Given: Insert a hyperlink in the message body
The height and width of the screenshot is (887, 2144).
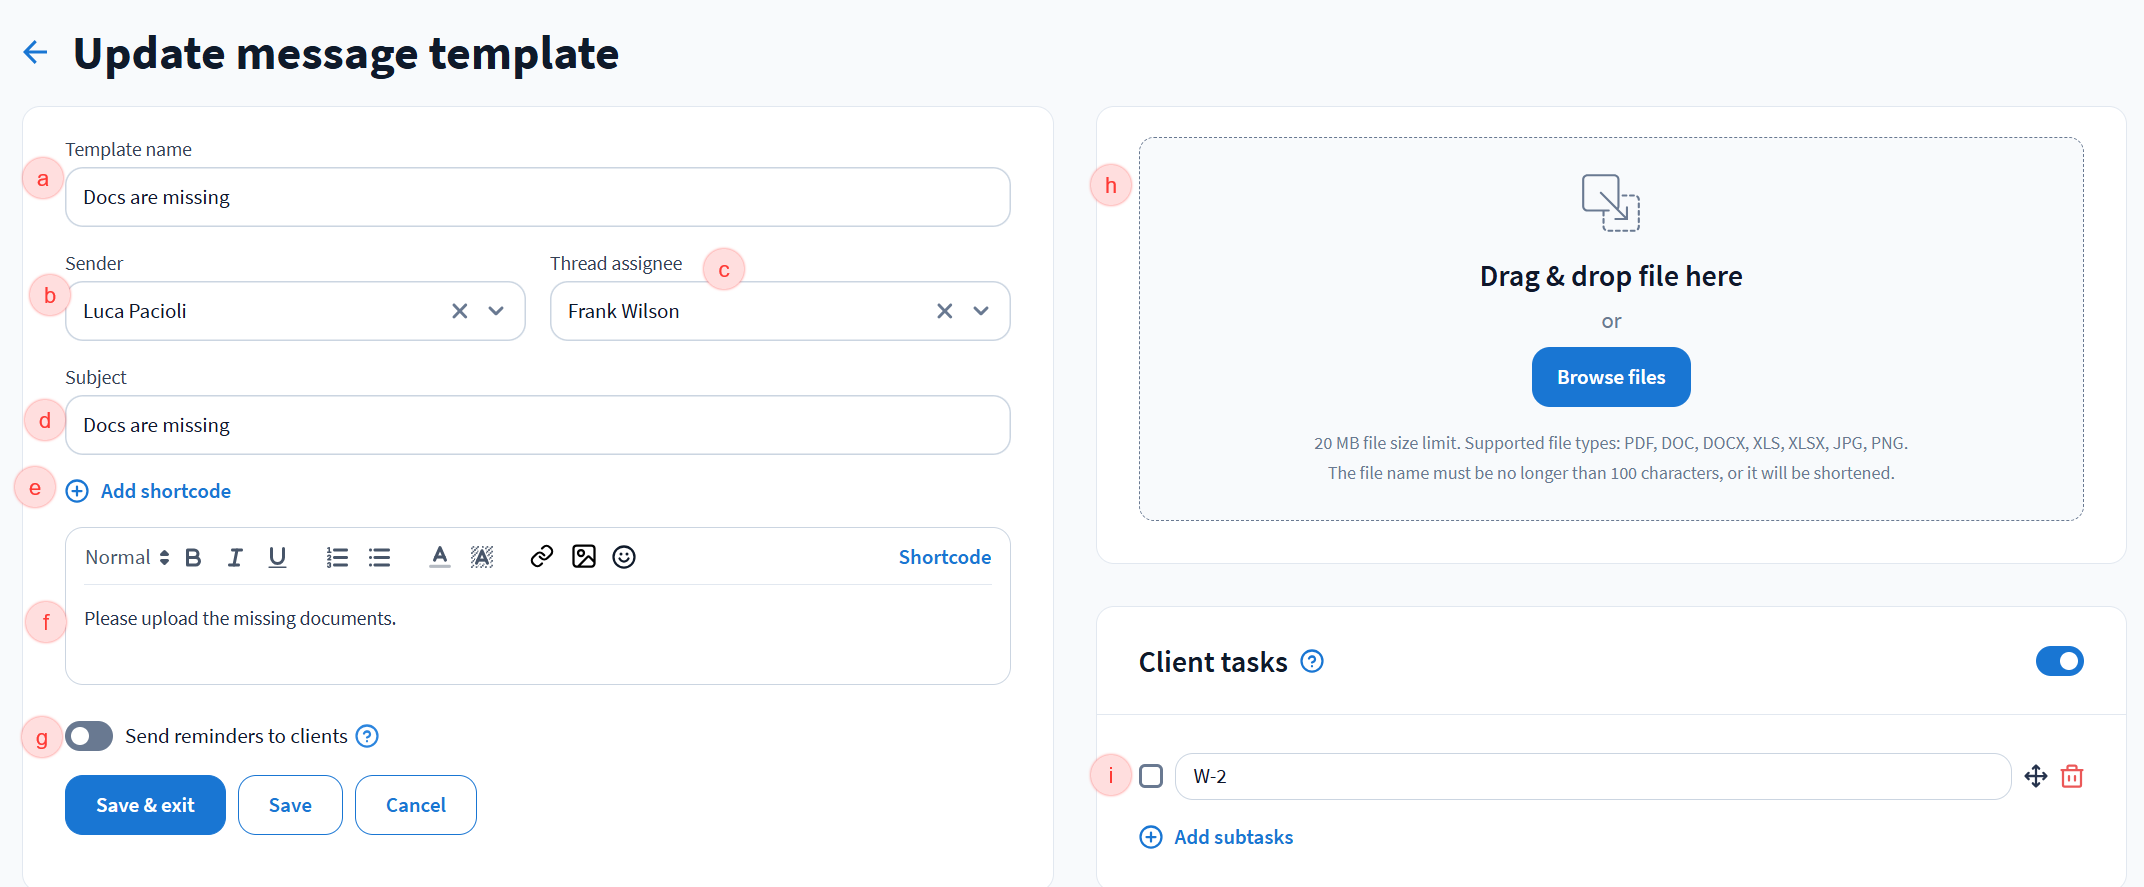Looking at the screenshot, I should pyautogui.click(x=541, y=557).
